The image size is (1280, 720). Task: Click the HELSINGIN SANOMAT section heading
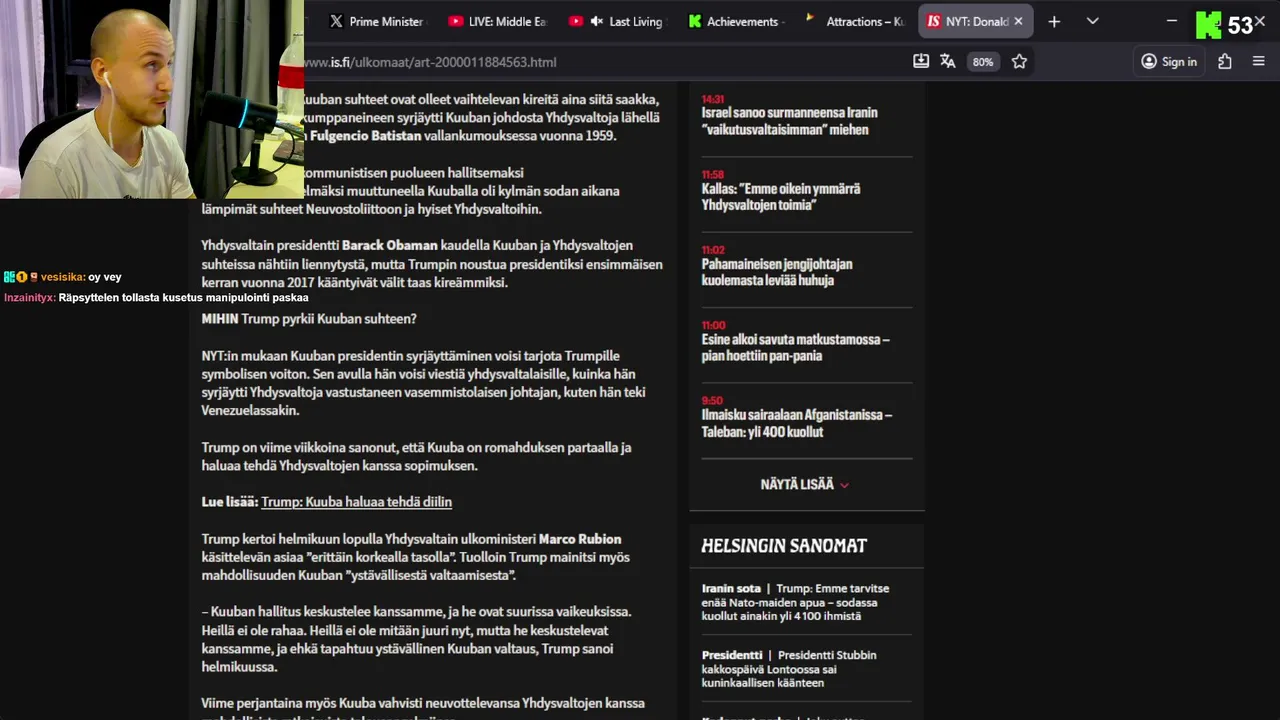[x=783, y=546]
